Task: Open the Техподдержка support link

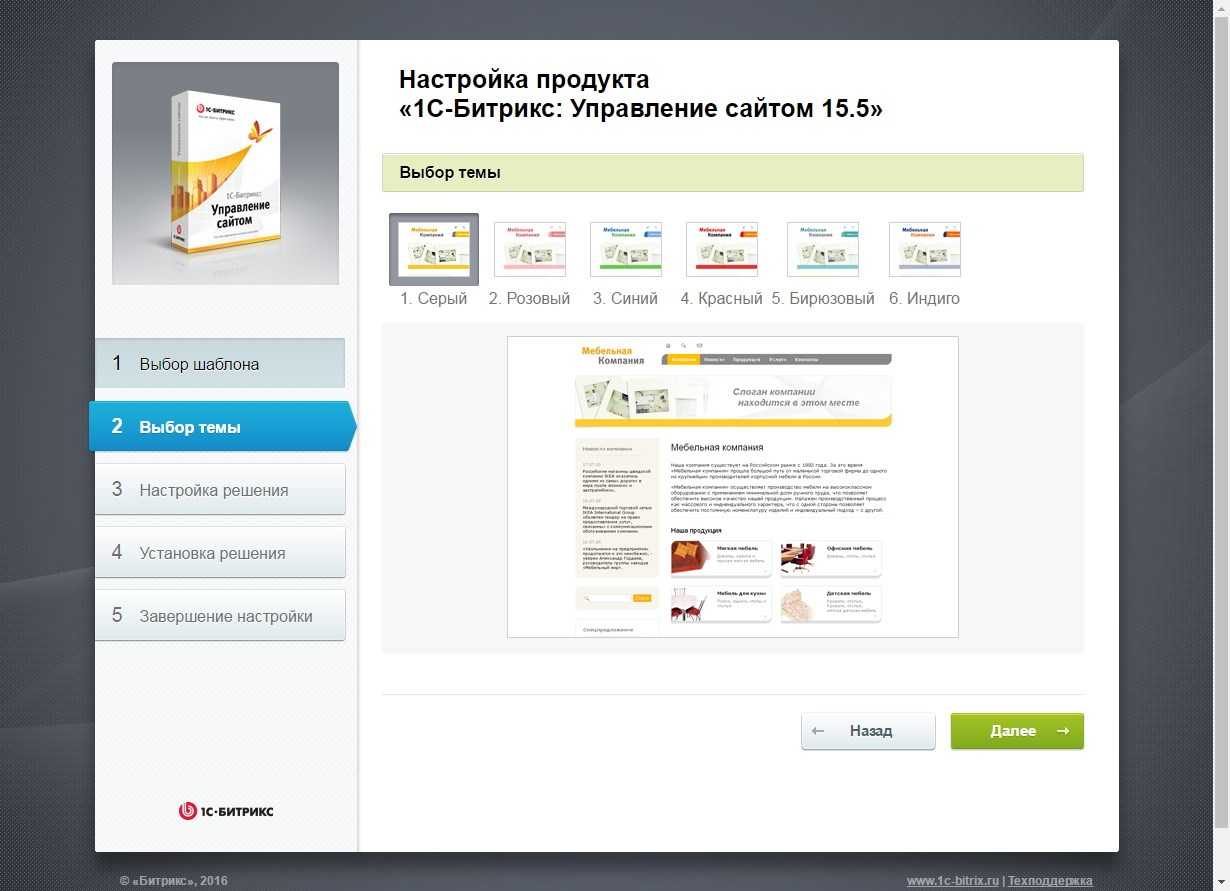Action: [1049, 881]
